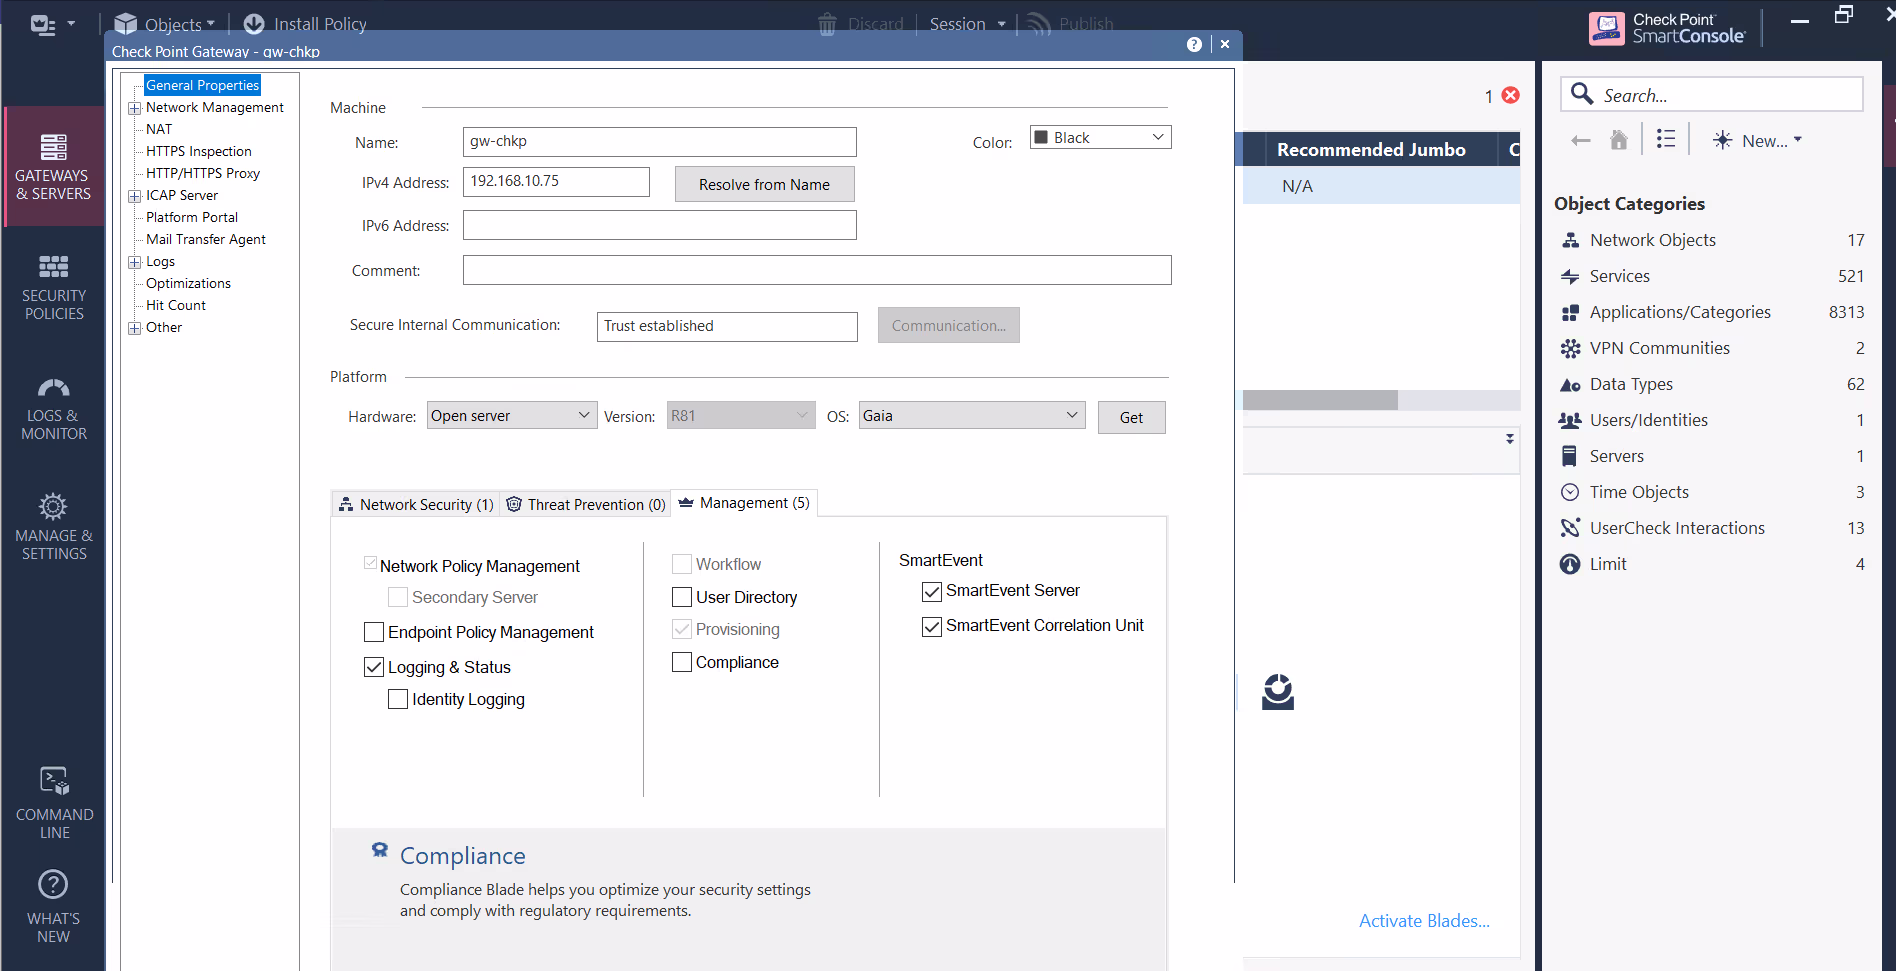Open the Gateways & Servers view

(53, 166)
